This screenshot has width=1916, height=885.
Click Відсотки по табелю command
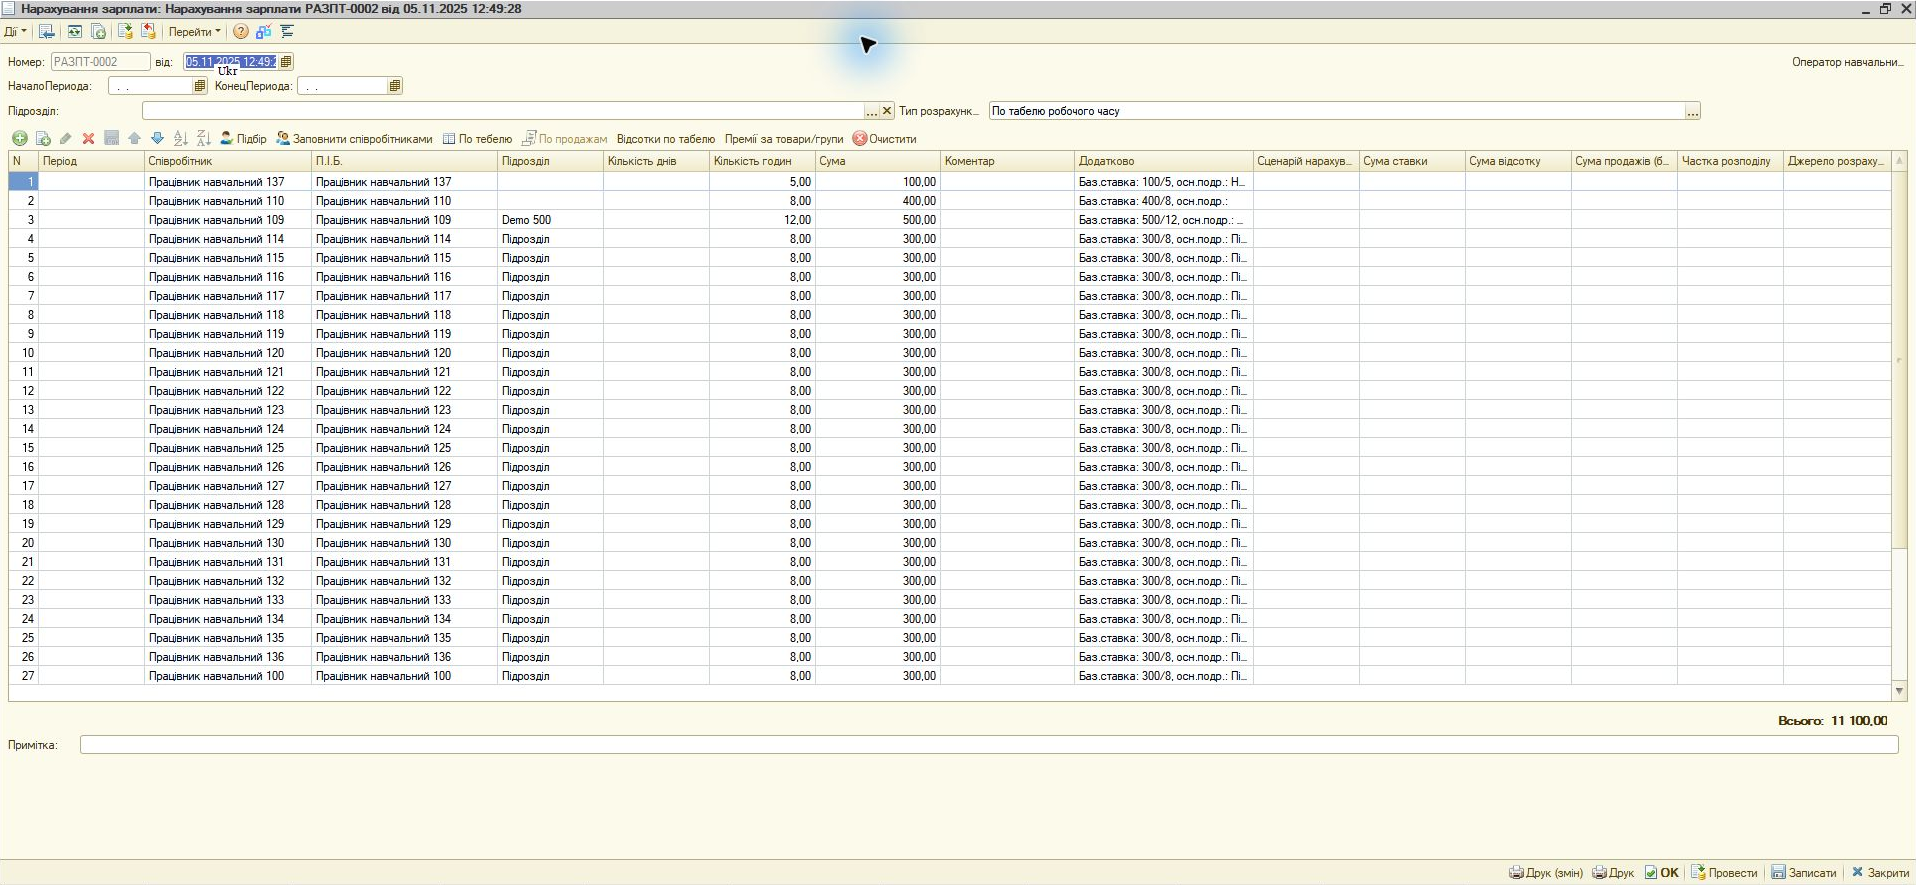(666, 139)
